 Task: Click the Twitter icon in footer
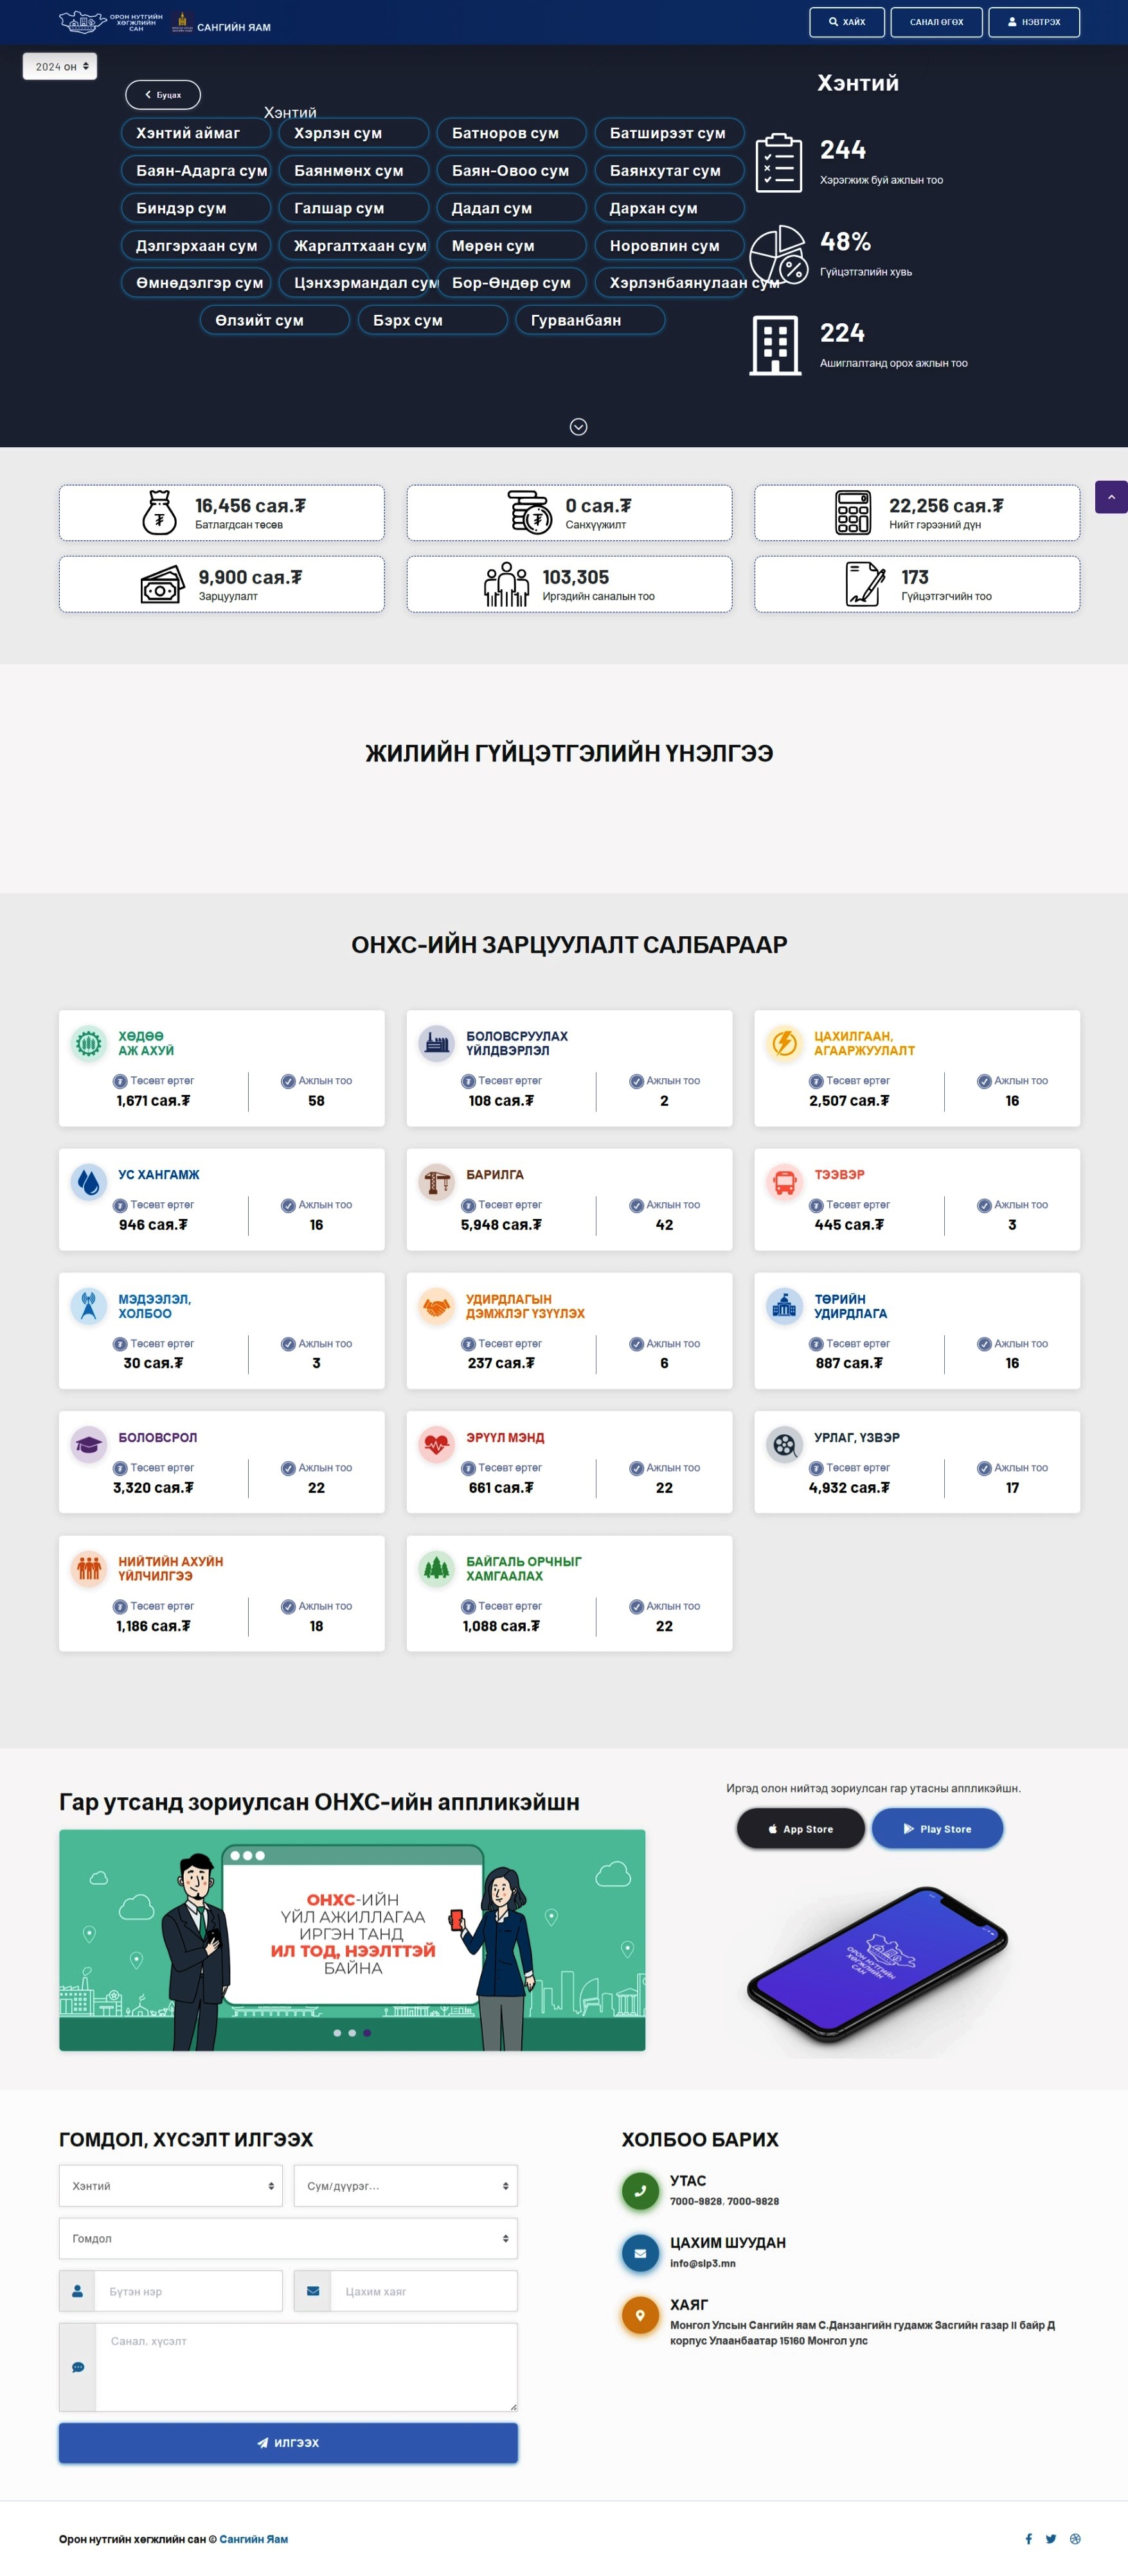(1051, 2538)
